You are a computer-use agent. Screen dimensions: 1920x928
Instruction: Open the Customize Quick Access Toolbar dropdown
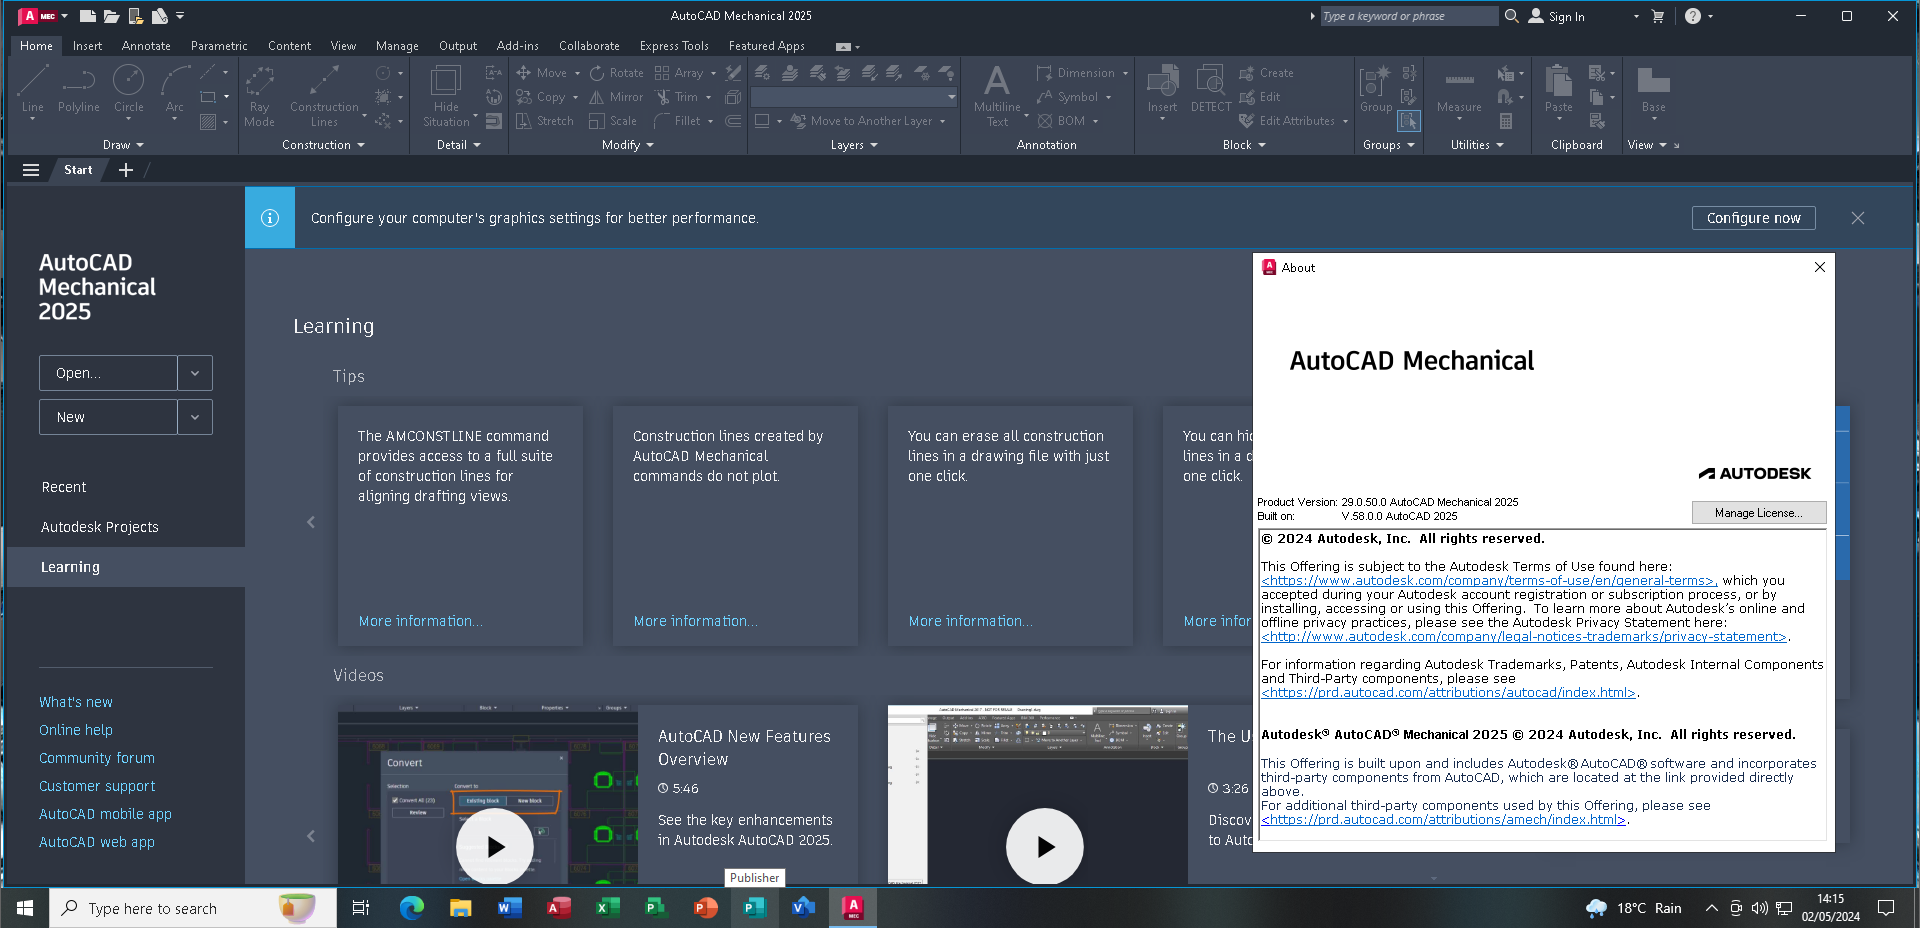(180, 16)
